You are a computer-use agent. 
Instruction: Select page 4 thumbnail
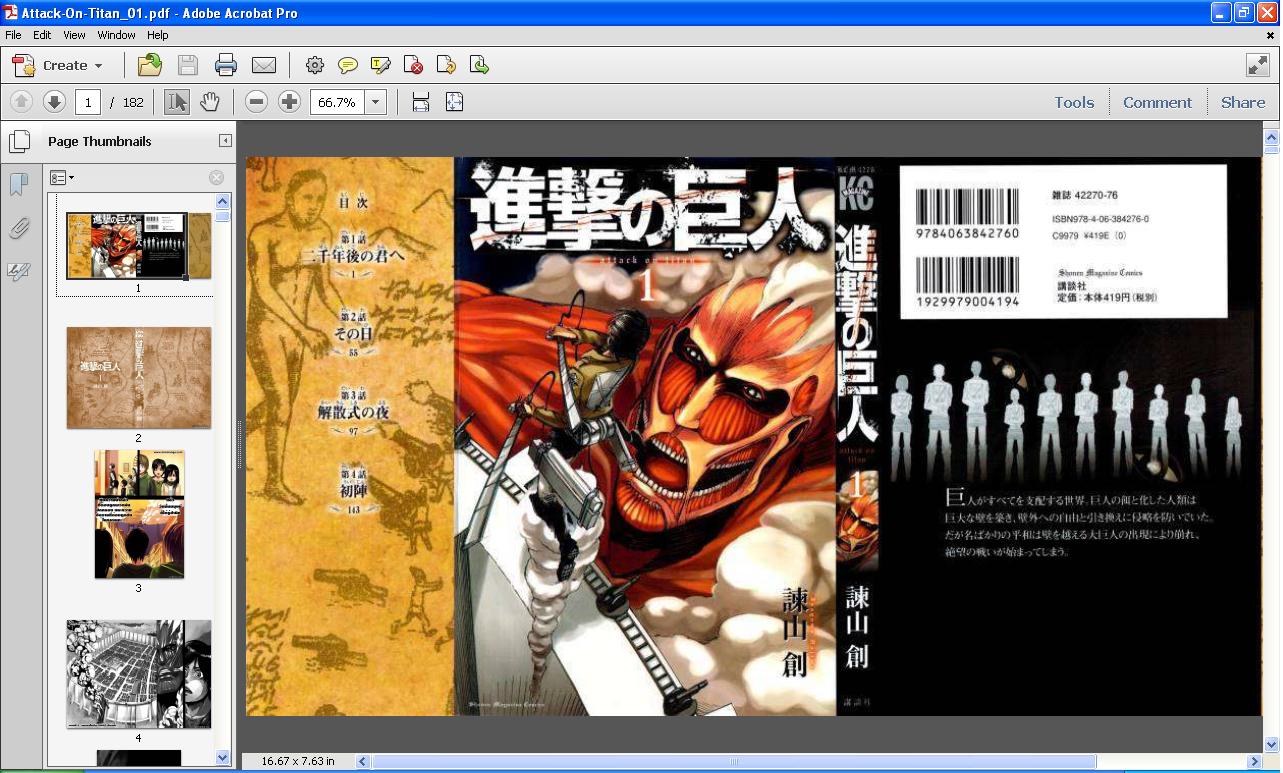tap(139, 674)
